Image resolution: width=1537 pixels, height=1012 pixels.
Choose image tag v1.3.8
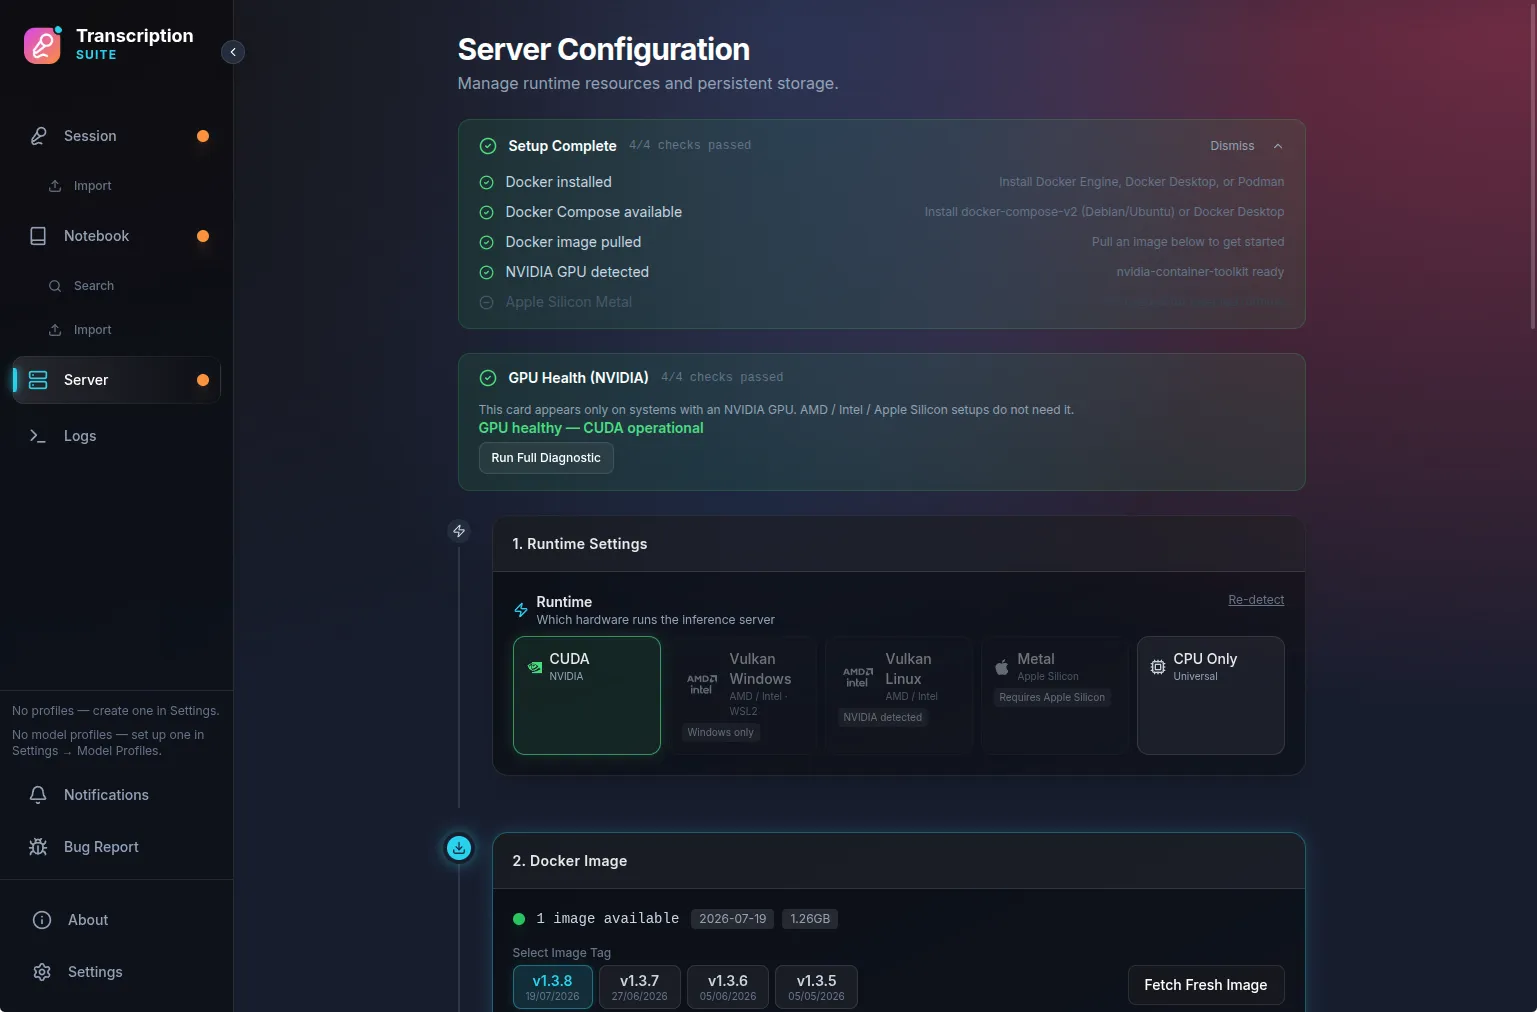553,987
